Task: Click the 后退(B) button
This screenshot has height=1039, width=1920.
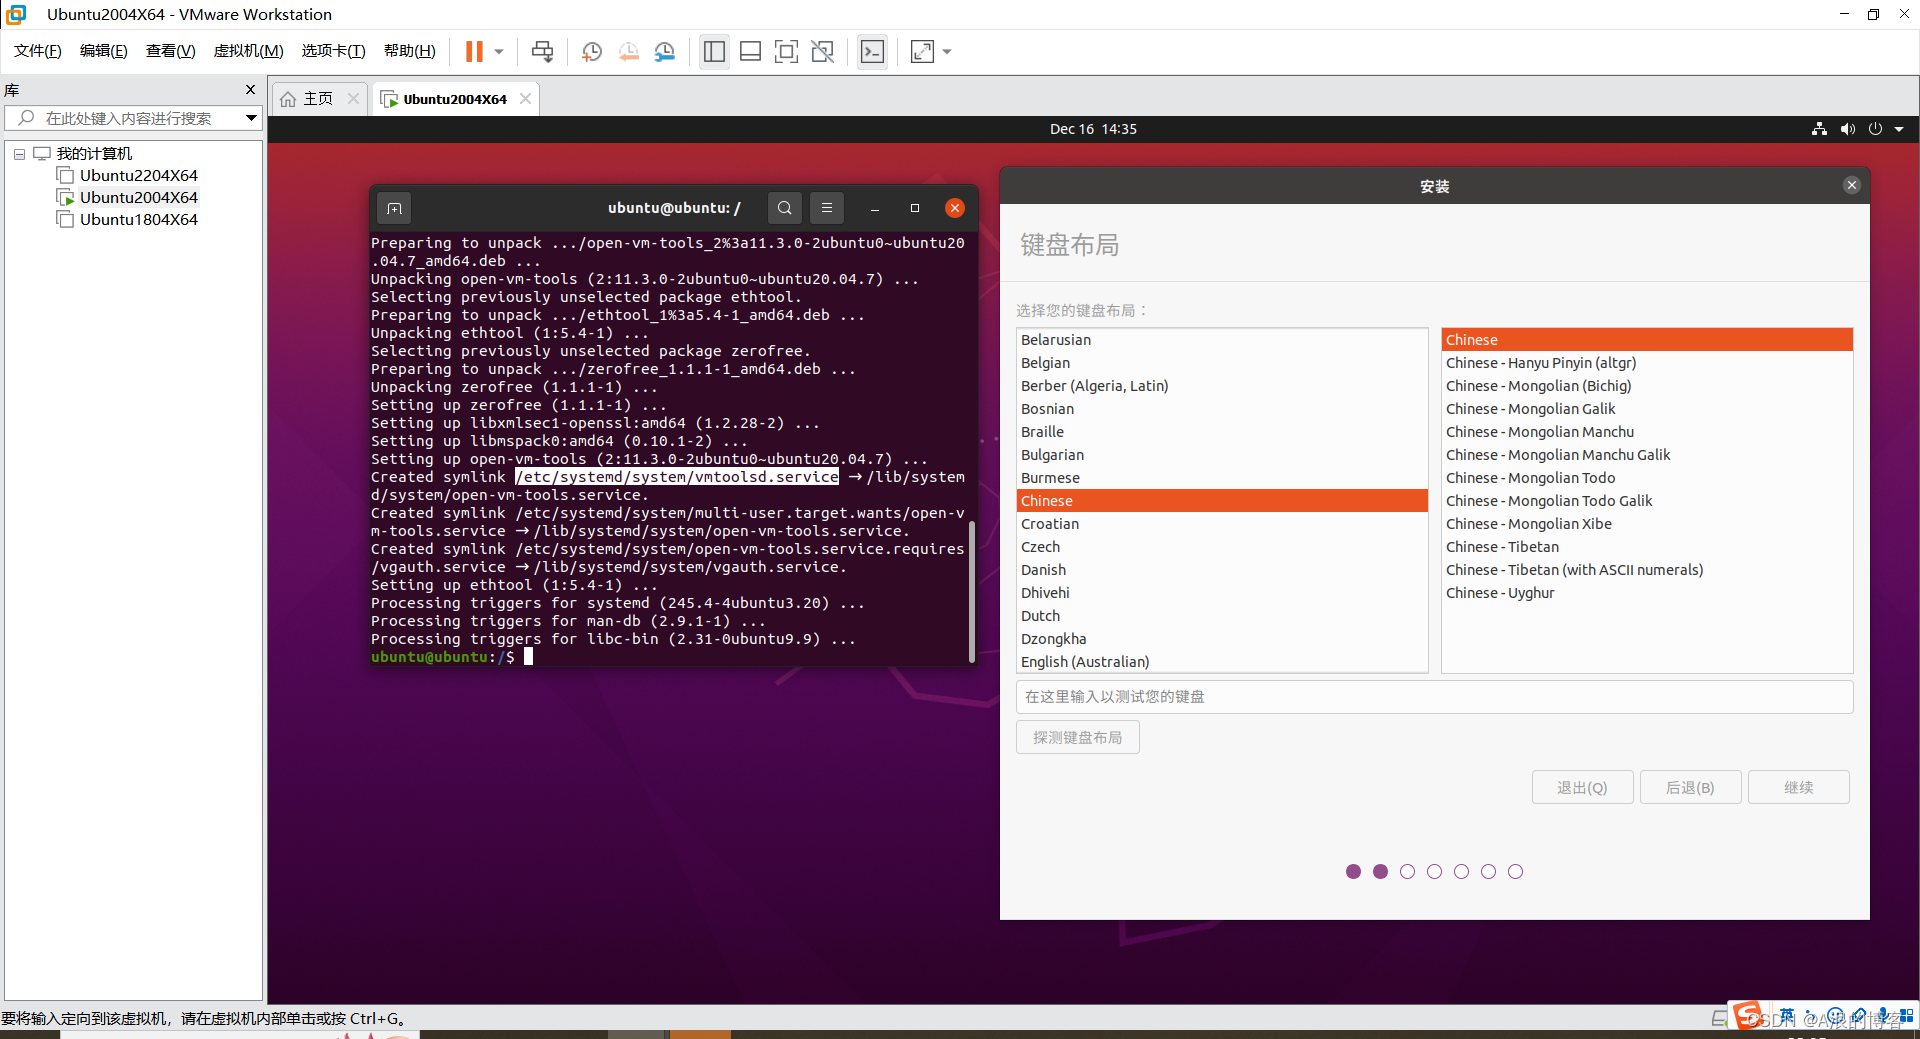Action: (x=1690, y=787)
